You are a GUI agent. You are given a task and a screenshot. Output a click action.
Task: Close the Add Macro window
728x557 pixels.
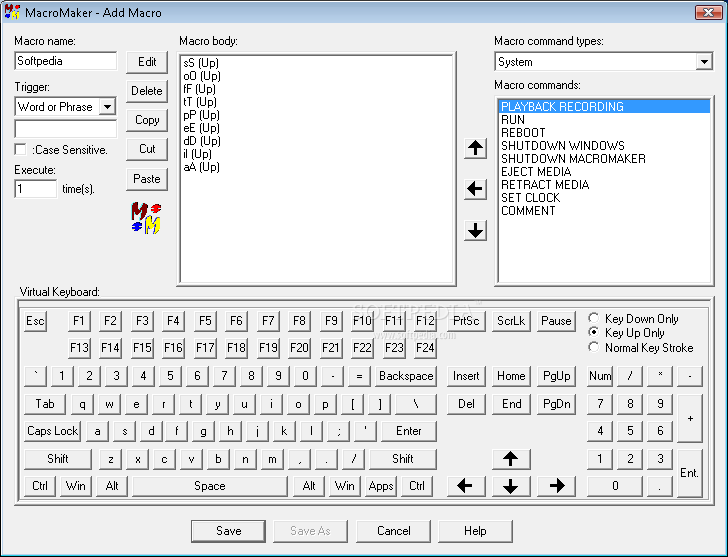[x=708, y=12]
